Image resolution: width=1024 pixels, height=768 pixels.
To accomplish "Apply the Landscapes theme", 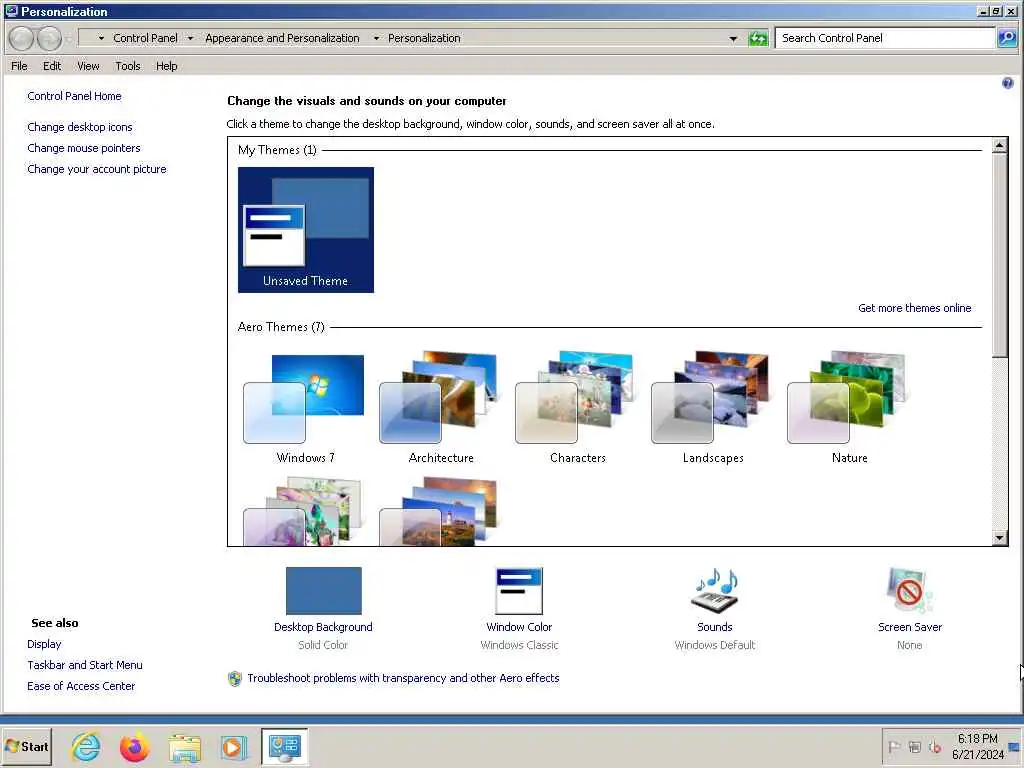I will tap(713, 408).
